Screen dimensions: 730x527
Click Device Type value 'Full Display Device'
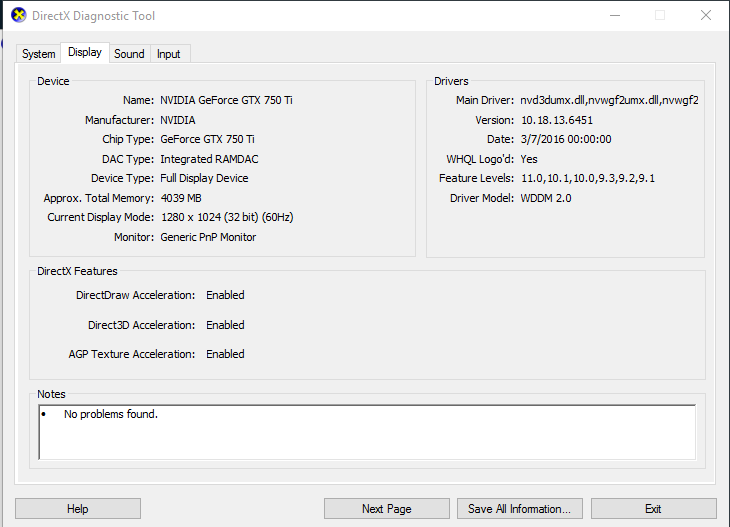coord(204,178)
